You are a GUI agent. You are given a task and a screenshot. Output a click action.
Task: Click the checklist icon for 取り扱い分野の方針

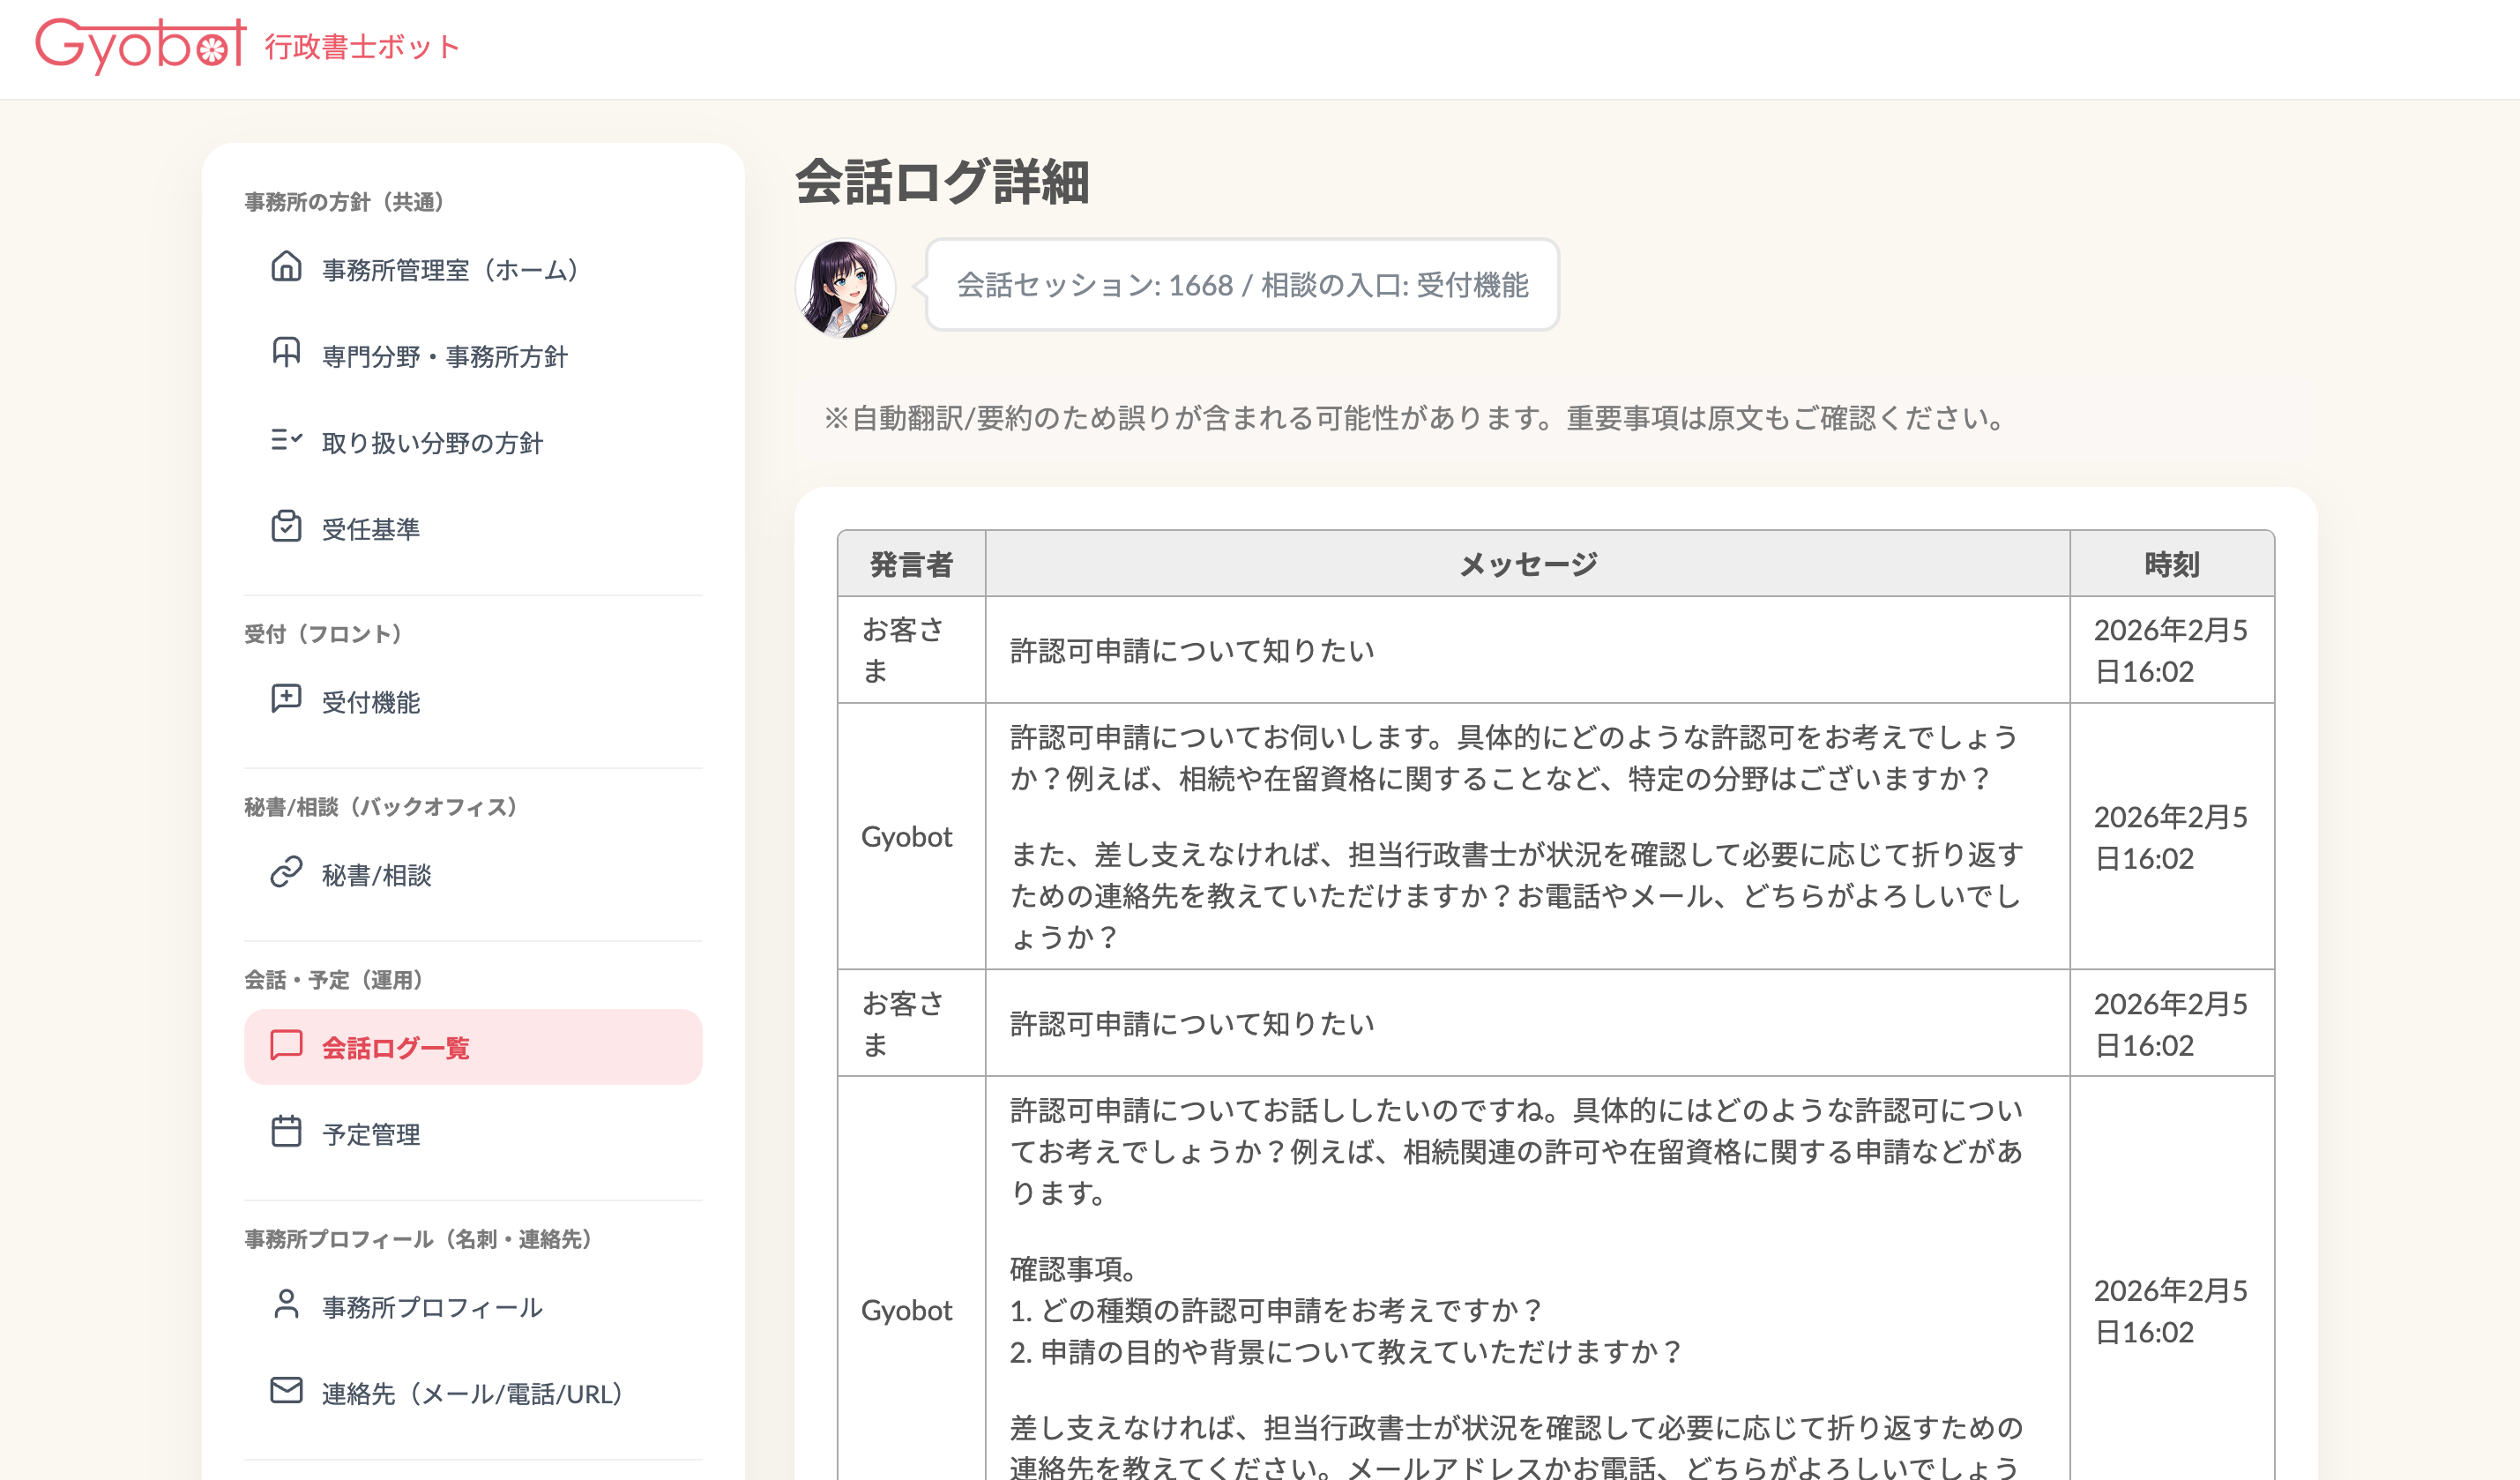click(x=286, y=440)
